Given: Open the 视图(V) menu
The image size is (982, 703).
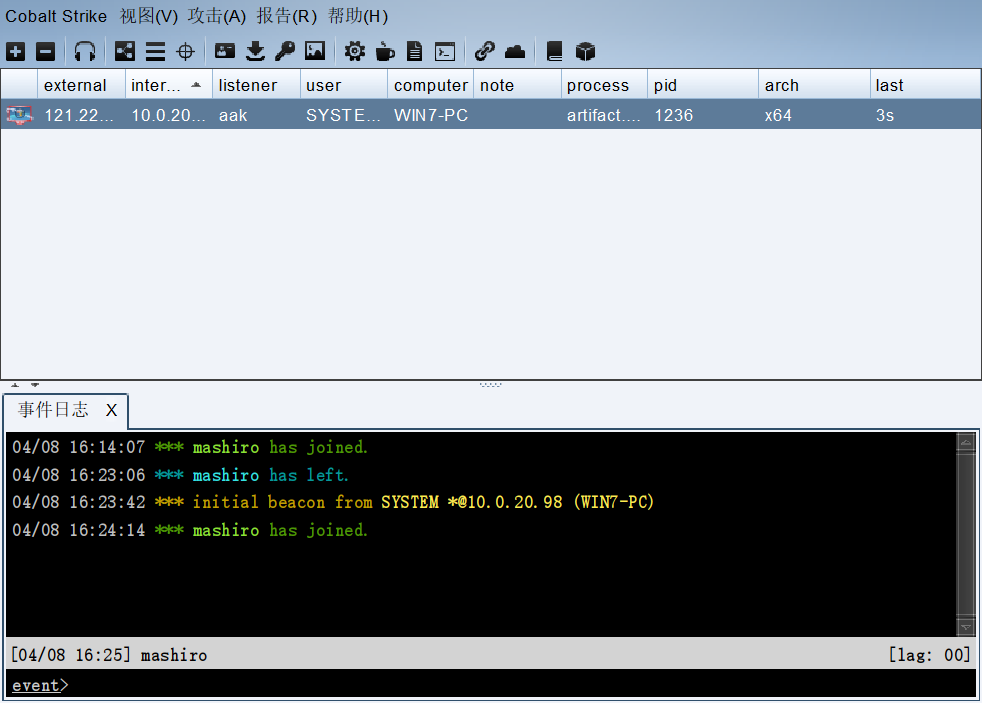Looking at the screenshot, I should tap(149, 16).
